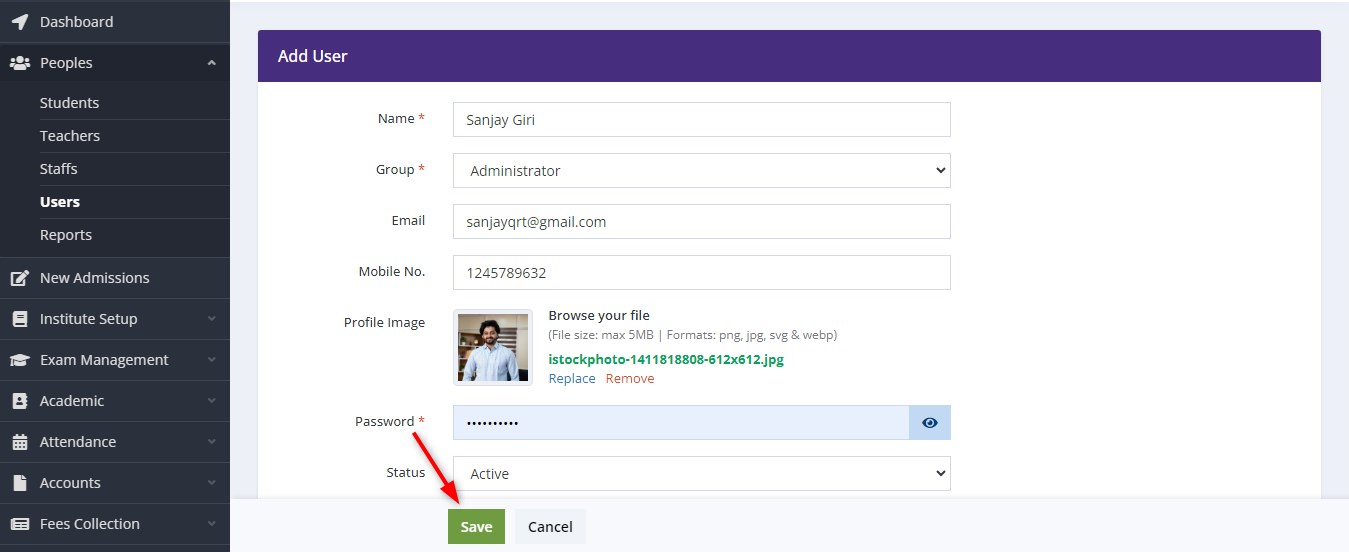Viewport: 1349px width, 552px height.
Task: Click the Academic address-book icon
Action: click(x=20, y=400)
